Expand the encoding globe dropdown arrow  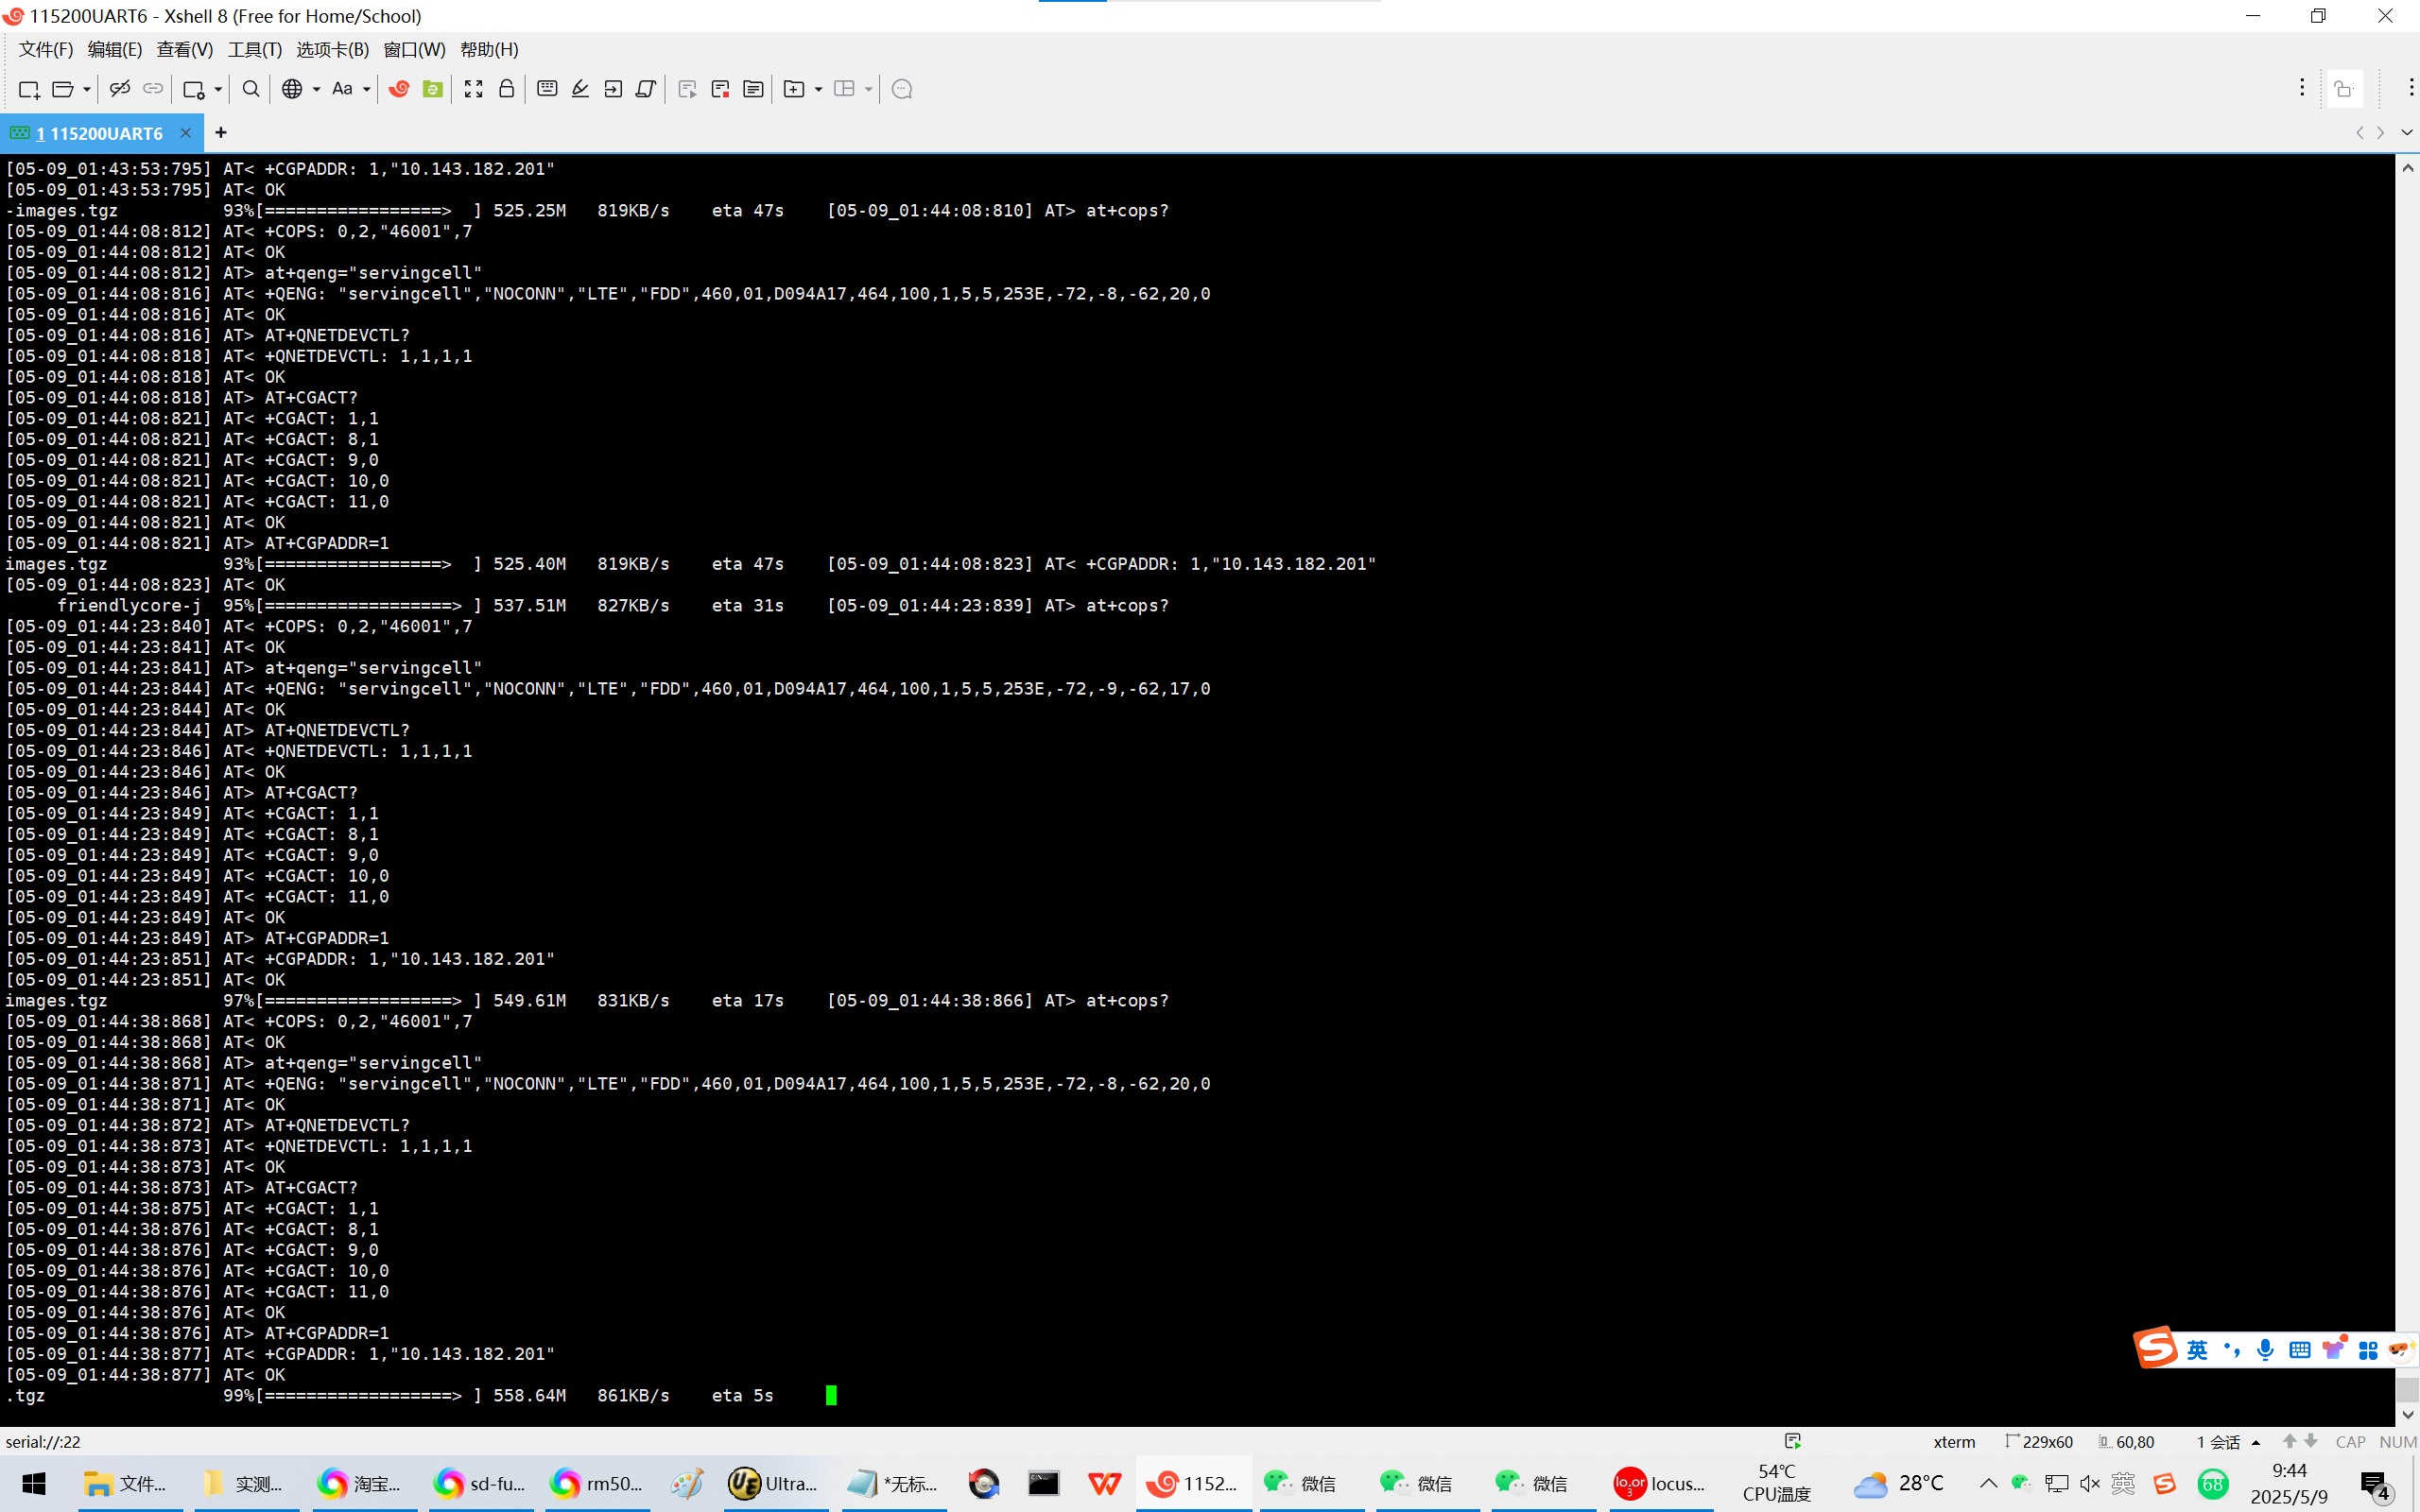coord(316,90)
